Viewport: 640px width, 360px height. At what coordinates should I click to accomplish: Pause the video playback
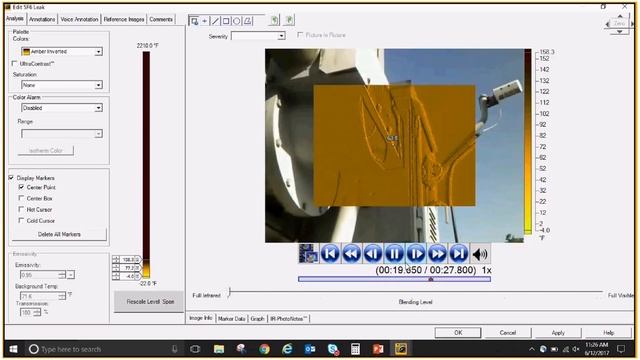coord(394,254)
